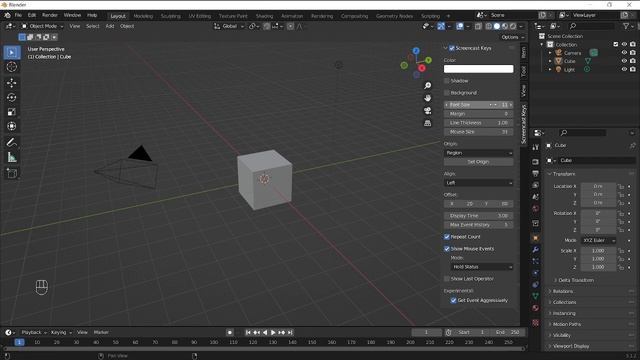
Task: Enable the Shadow checkbox
Action: (447, 81)
